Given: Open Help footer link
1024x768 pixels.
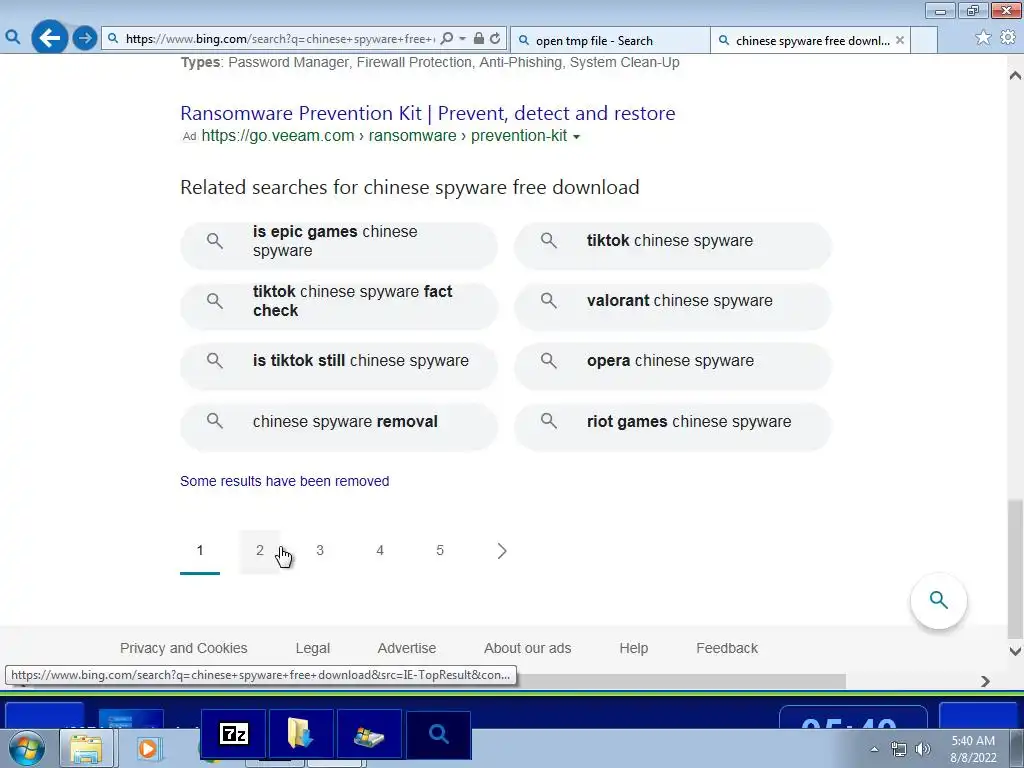Looking at the screenshot, I should (633, 648).
